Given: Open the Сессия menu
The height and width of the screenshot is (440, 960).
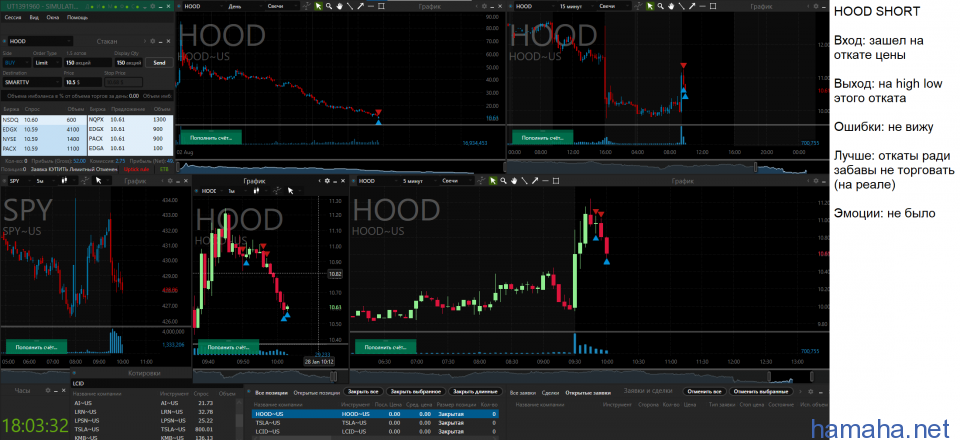Looking at the screenshot, I should pyautogui.click(x=15, y=18).
